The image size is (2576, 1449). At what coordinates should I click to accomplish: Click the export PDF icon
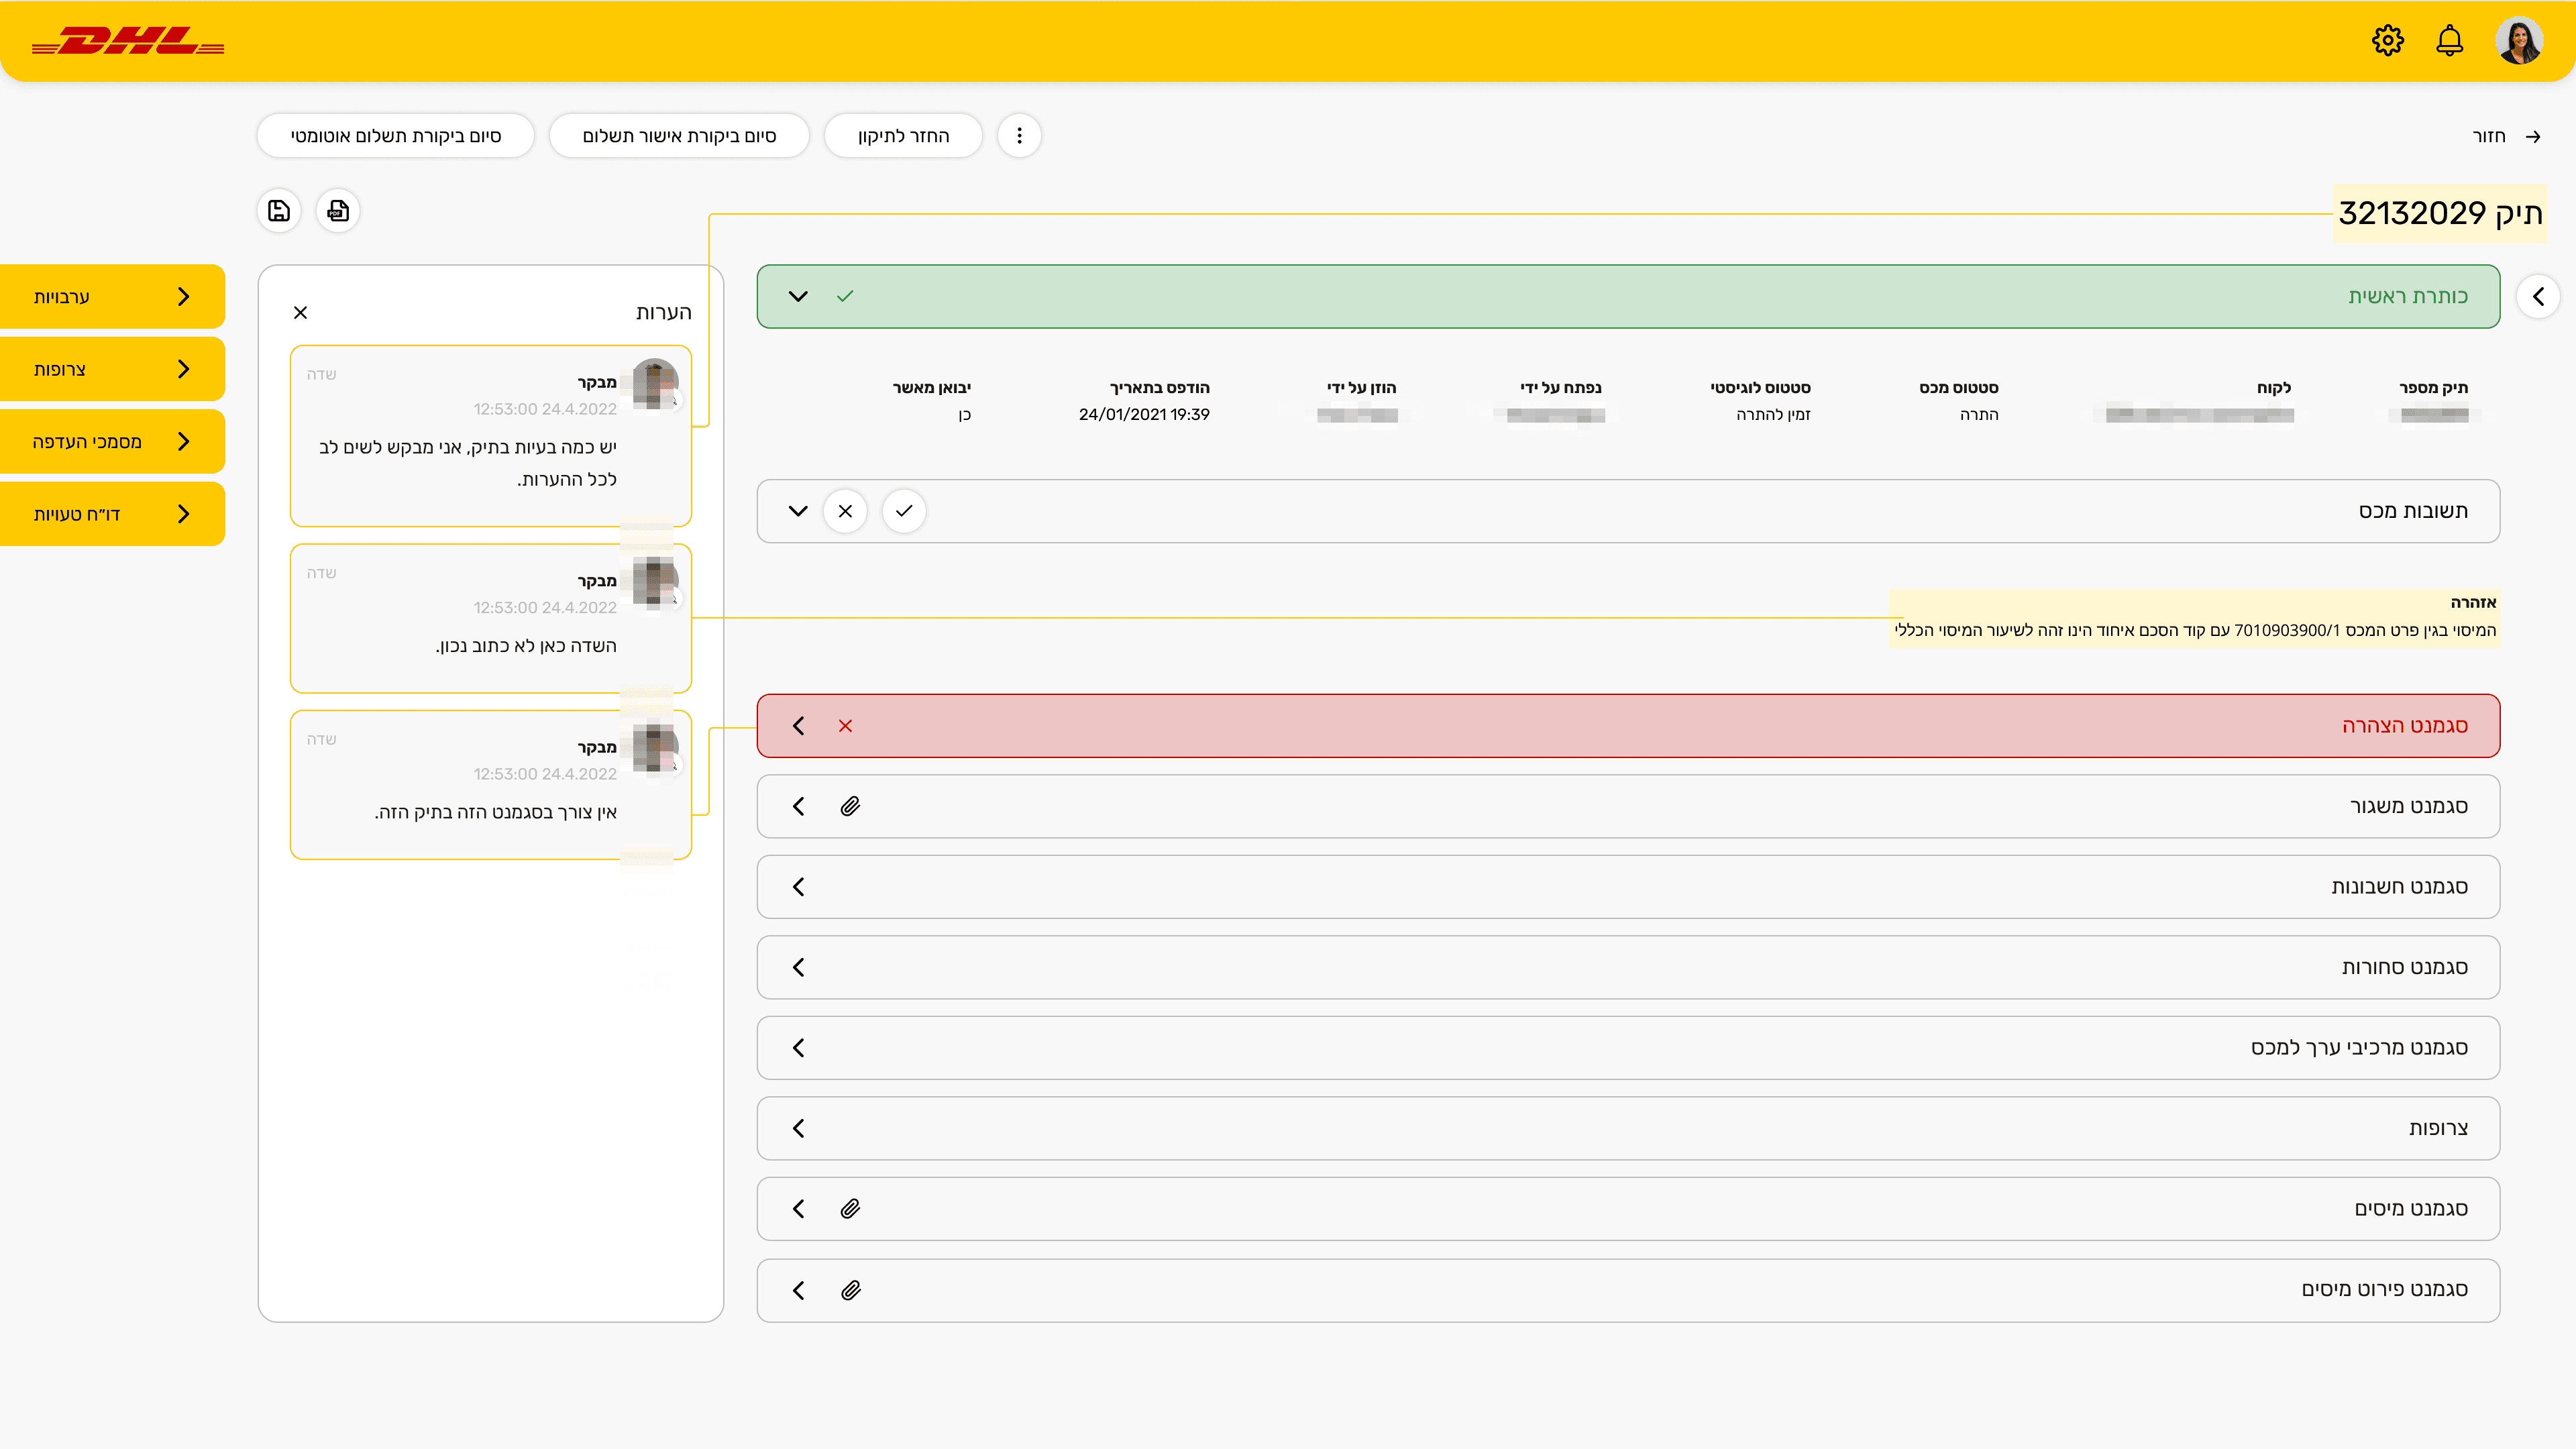338,211
